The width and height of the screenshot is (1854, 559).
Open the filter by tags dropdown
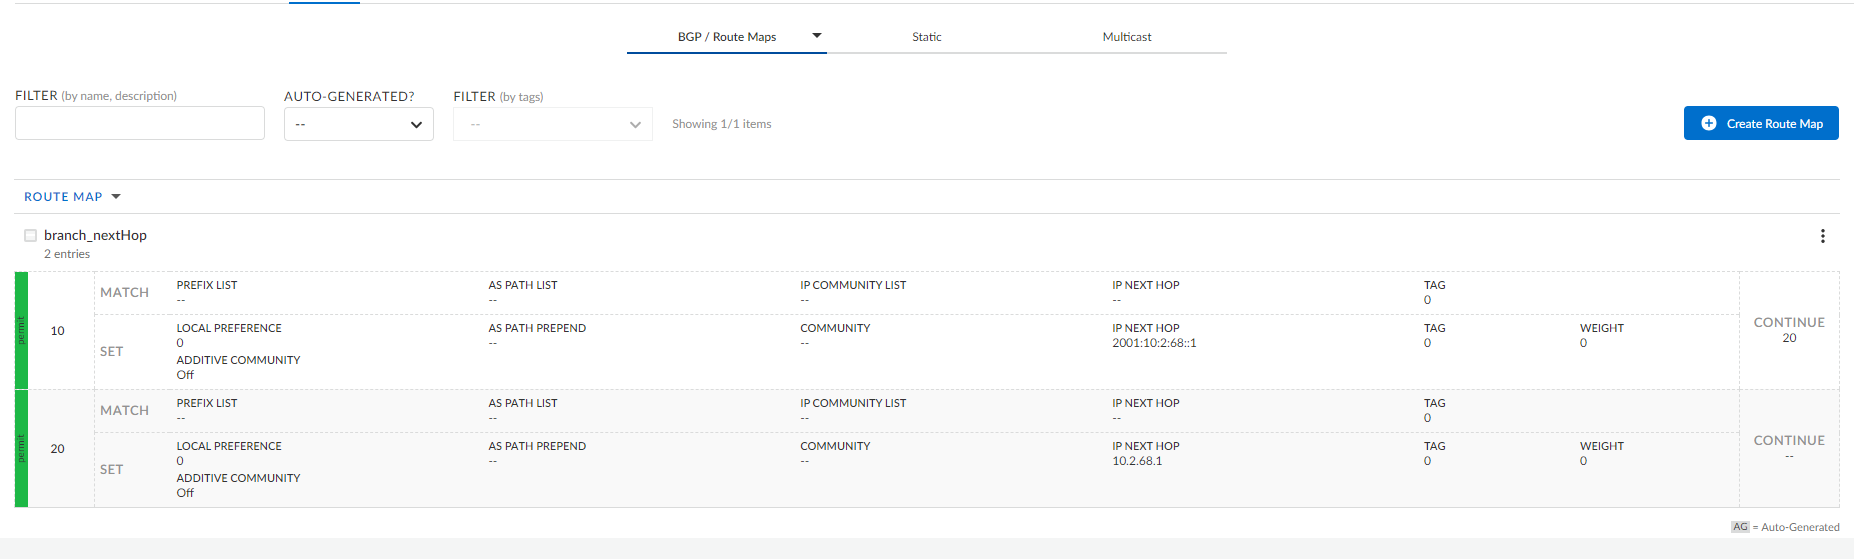(x=552, y=124)
